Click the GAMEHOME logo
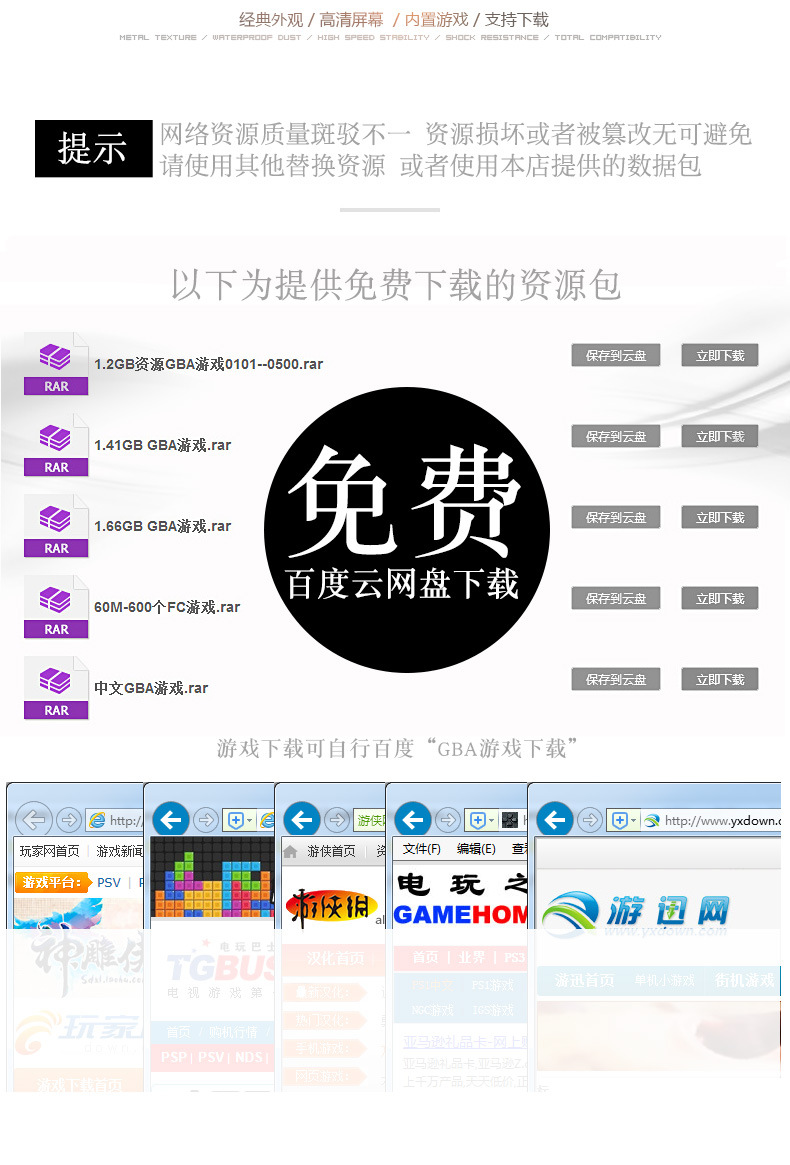This screenshot has width=790, height=1165. (x=461, y=914)
